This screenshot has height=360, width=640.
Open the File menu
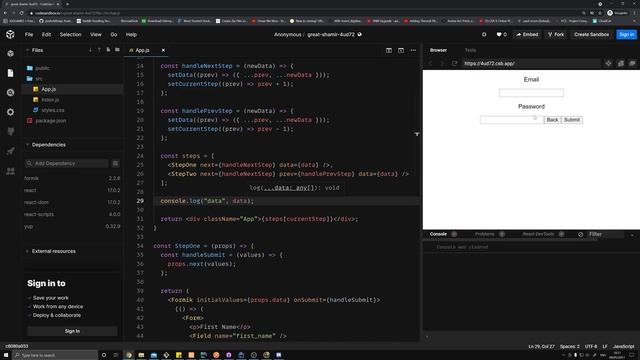[x=29, y=35]
